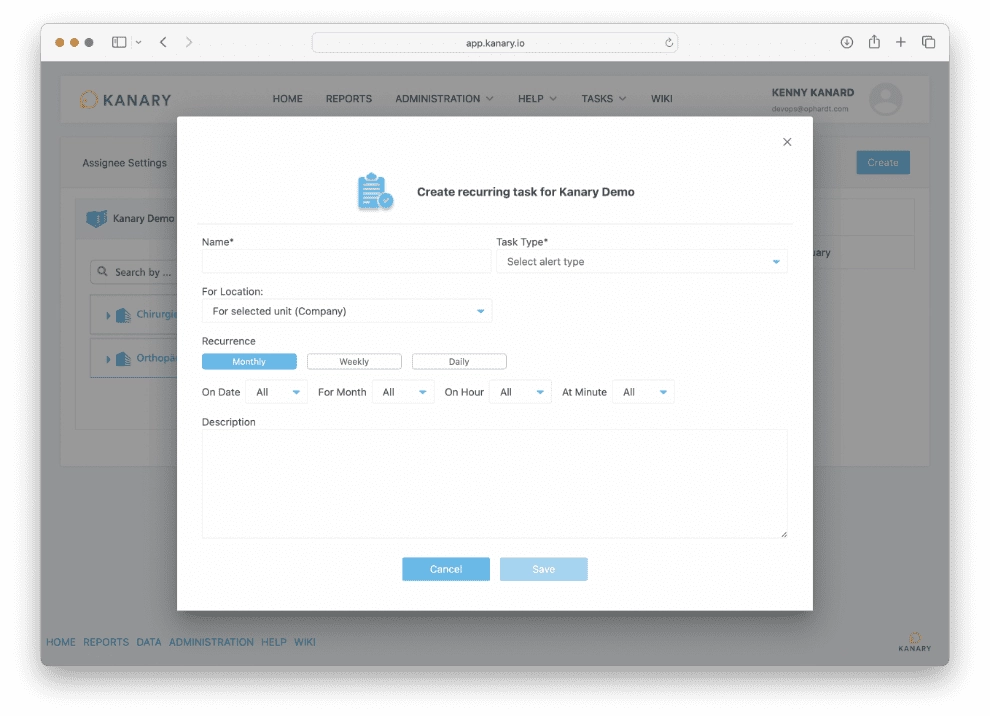
Task: Select Daily recurrence
Action: coord(459,361)
